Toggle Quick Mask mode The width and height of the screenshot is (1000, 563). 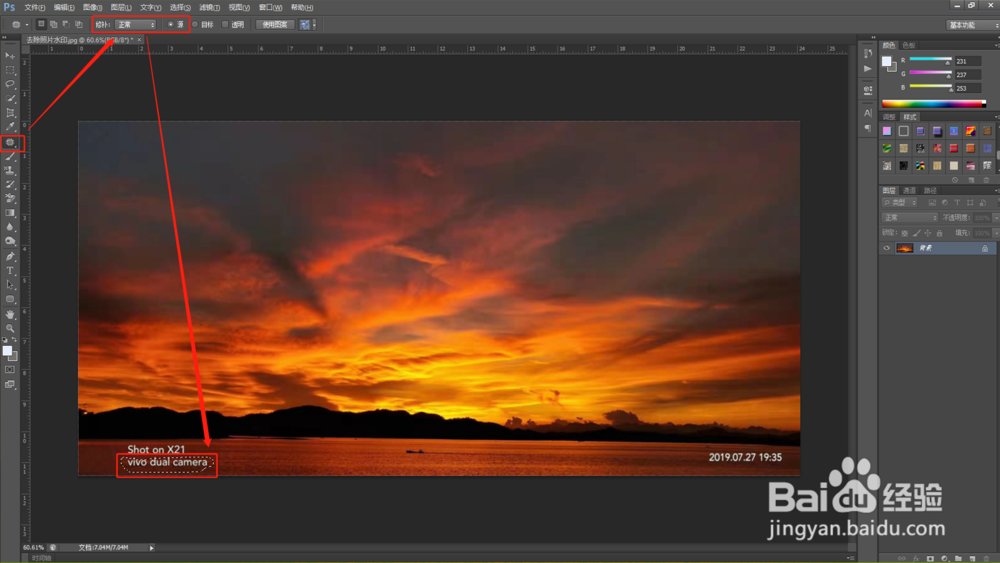pos(10,370)
